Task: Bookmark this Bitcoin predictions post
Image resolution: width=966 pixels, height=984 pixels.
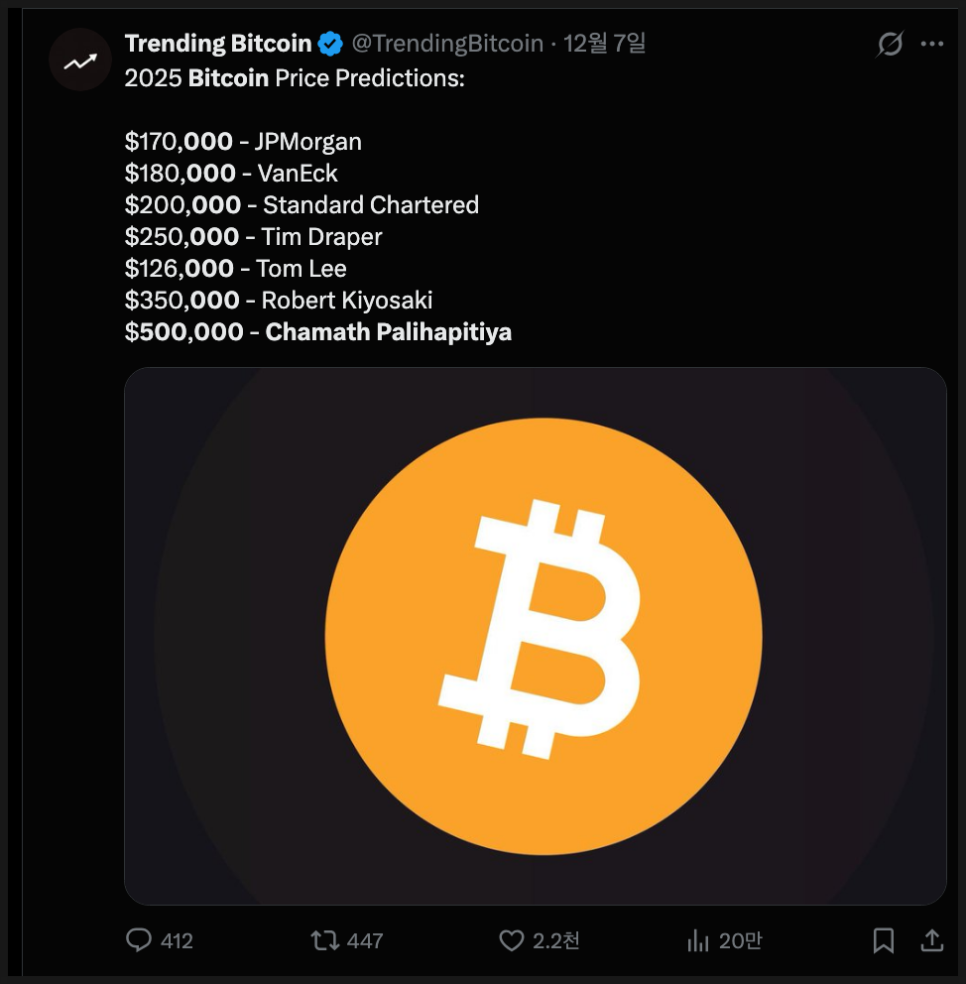Action: tap(883, 940)
